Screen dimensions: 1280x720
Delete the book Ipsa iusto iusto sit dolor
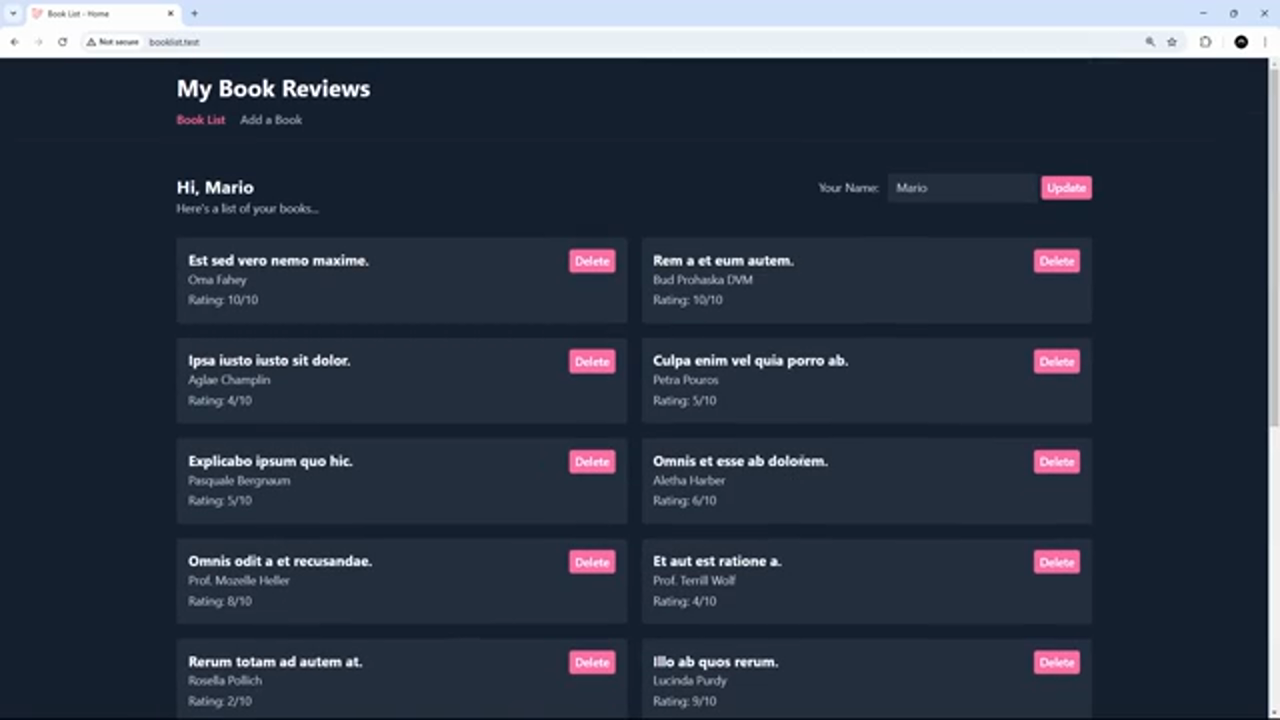point(592,361)
